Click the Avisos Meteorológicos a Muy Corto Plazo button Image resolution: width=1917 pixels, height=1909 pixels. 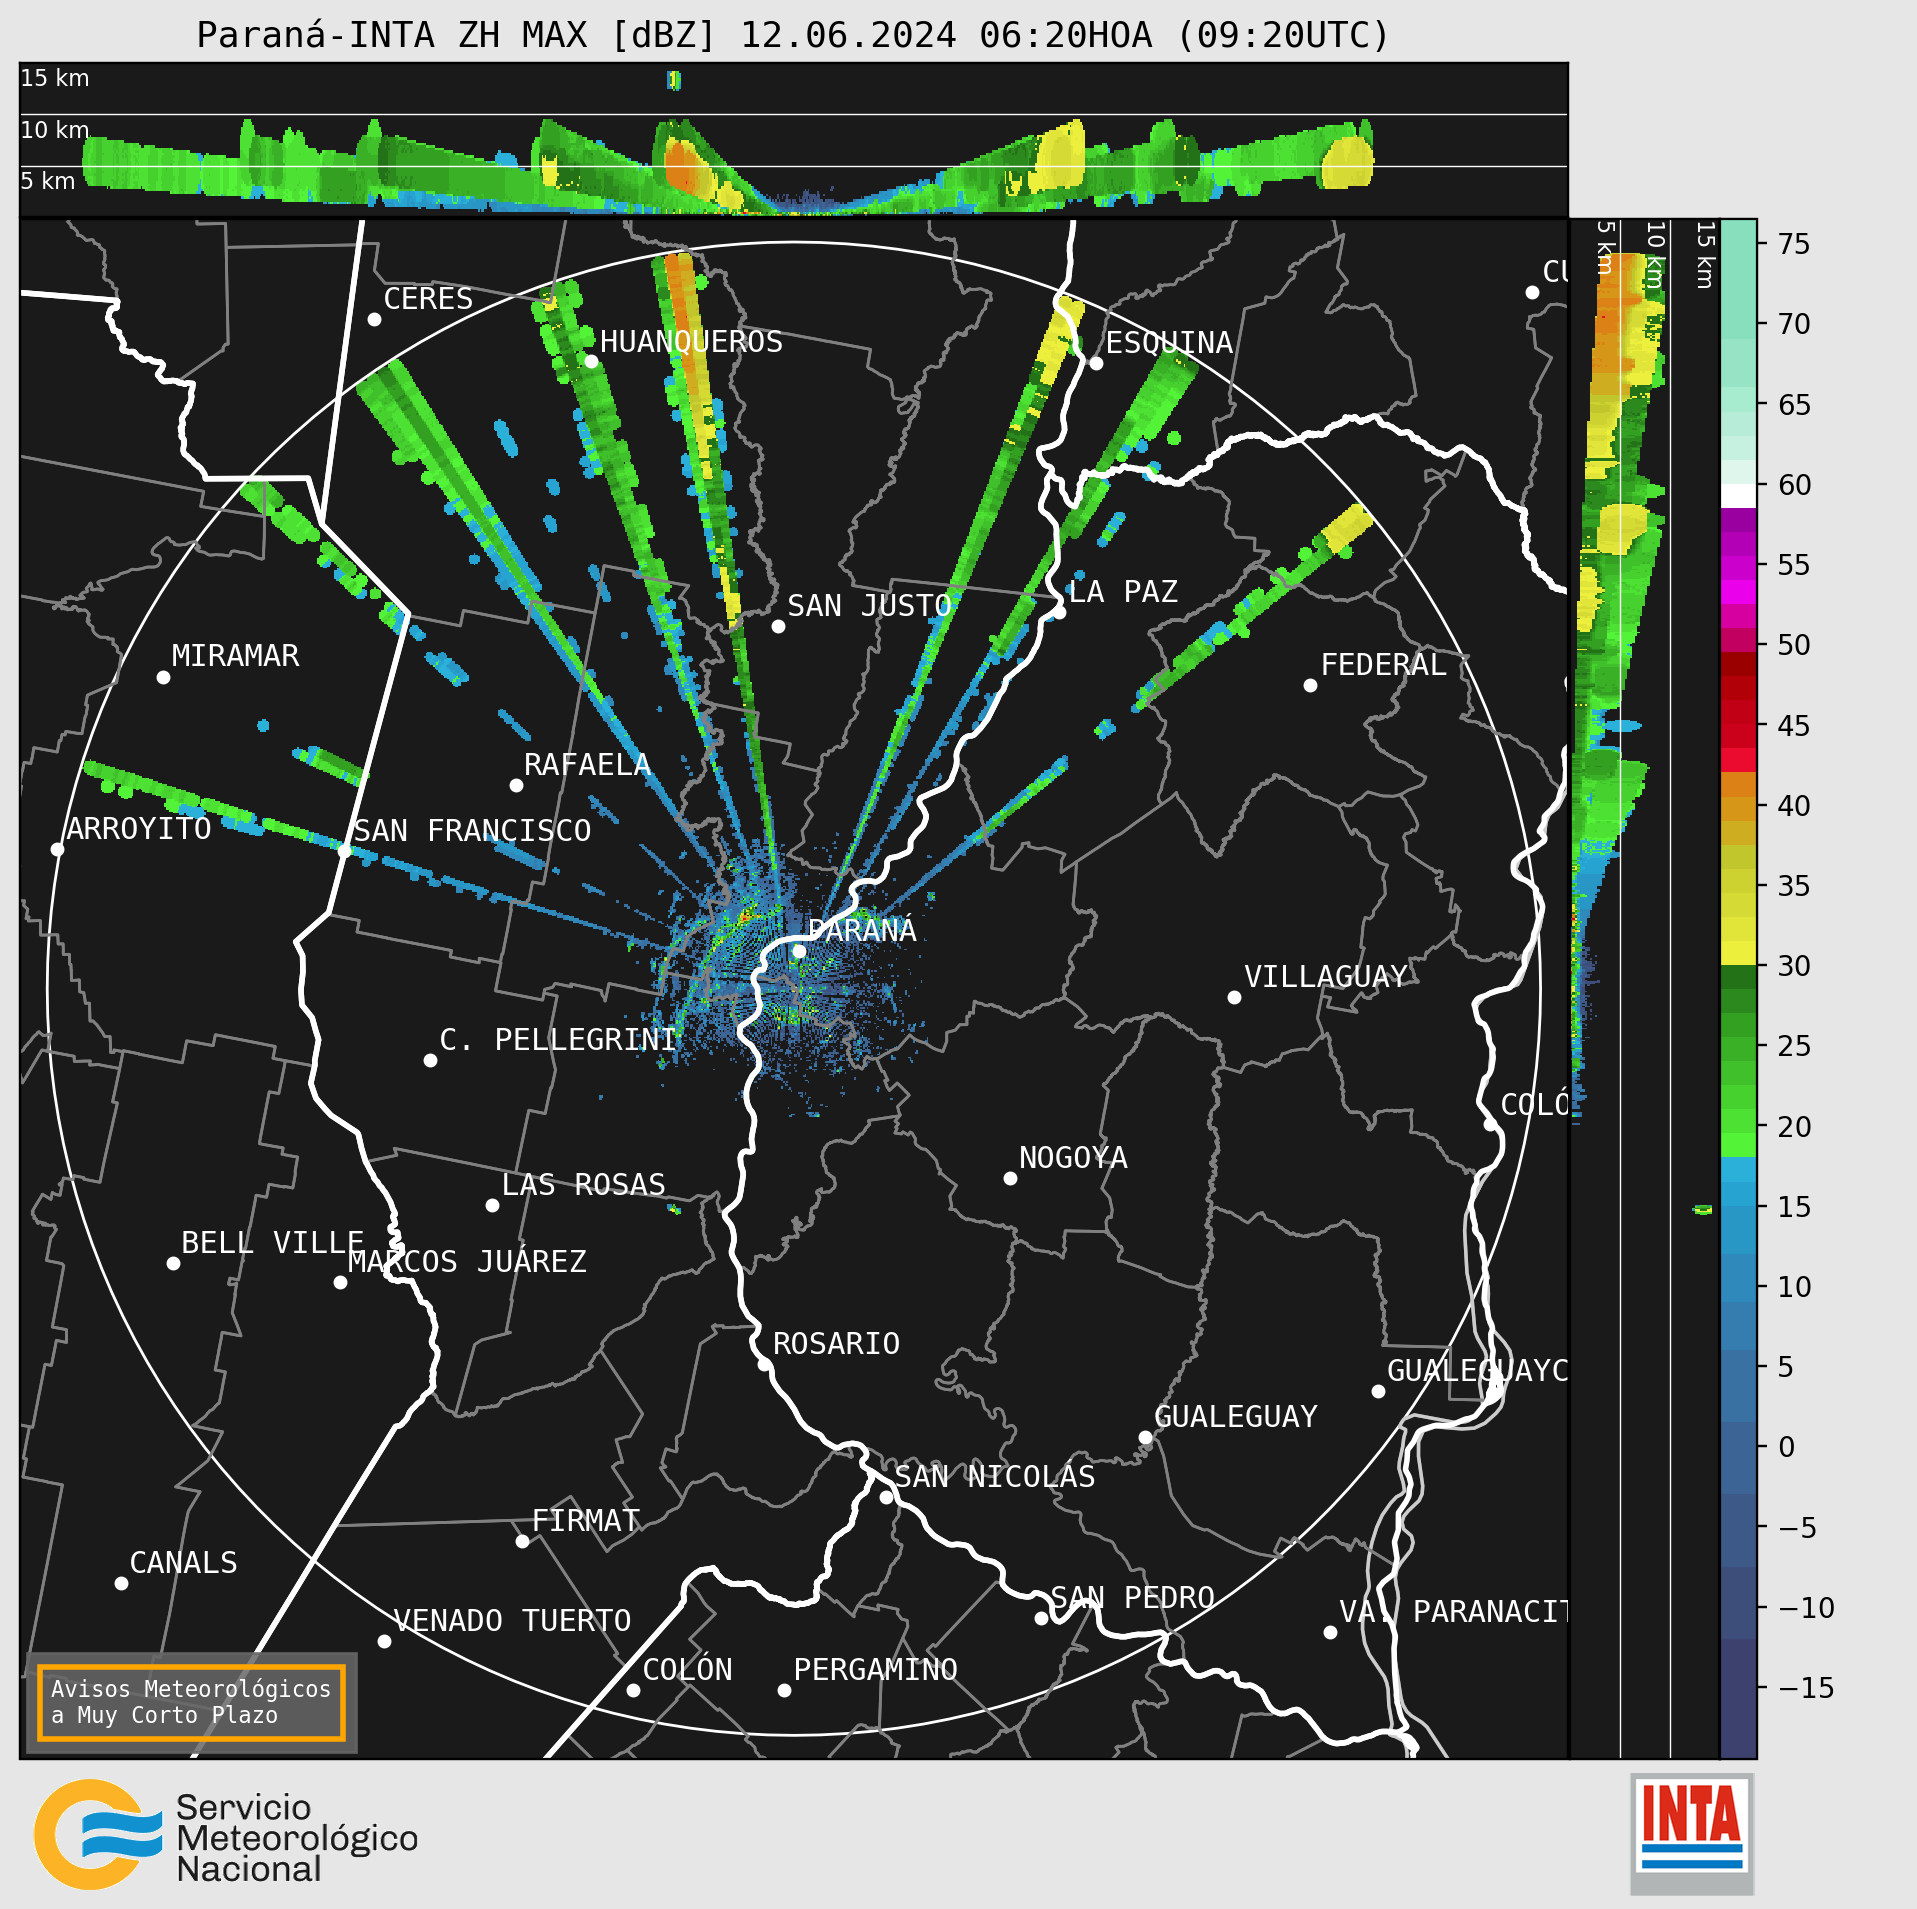coord(191,1702)
